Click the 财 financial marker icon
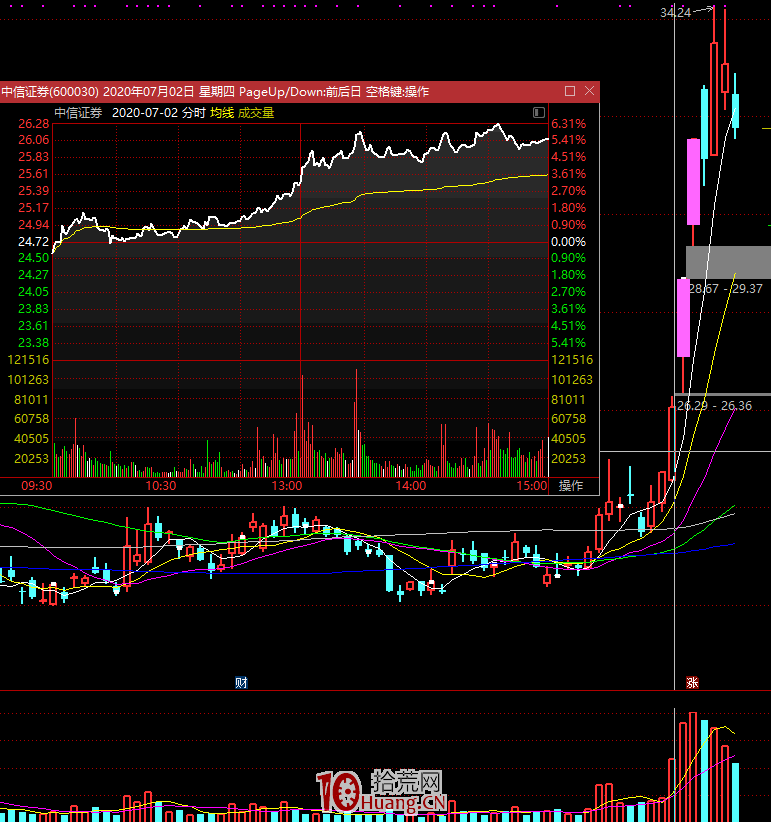The width and height of the screenshot is (771, 822). click(241, 683)
